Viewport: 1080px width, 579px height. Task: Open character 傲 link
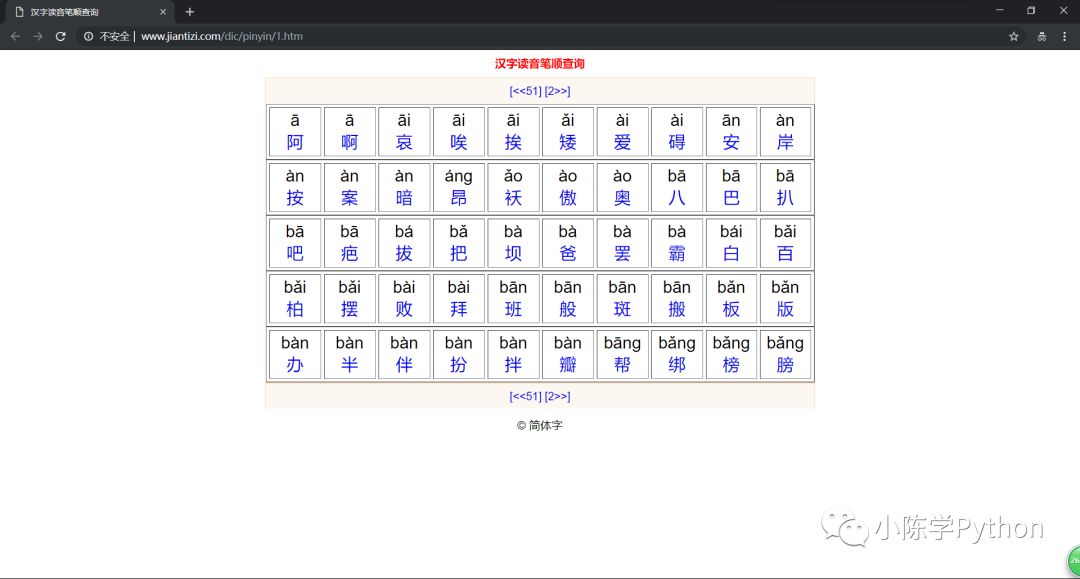click(568, 198)
